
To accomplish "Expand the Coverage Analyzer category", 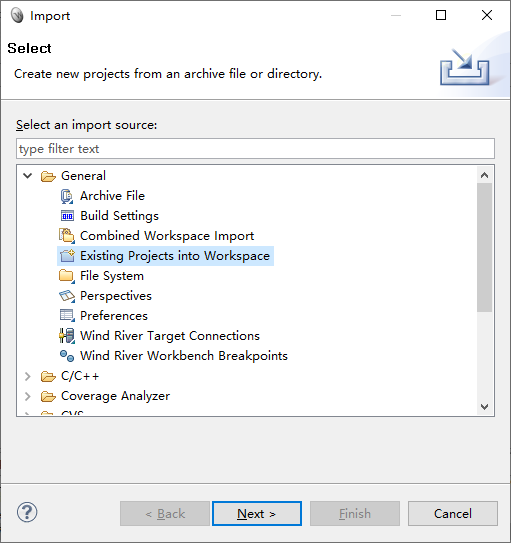I will (28, 396).
